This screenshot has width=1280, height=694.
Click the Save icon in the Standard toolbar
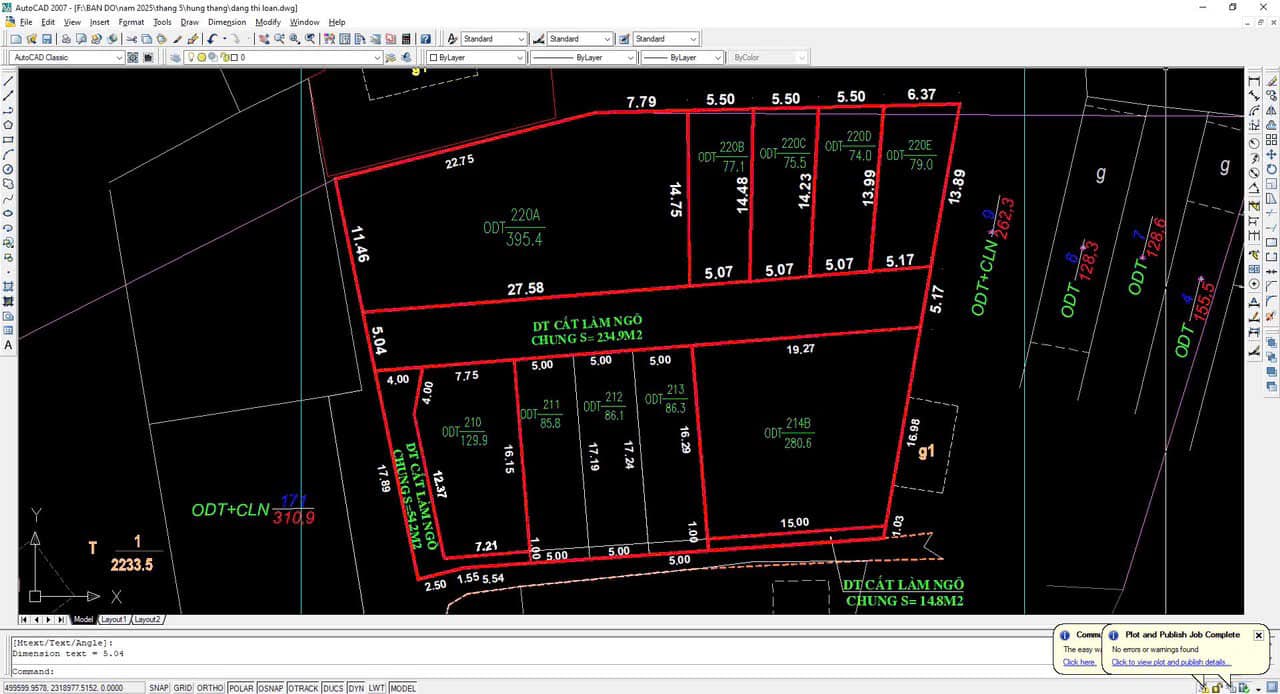coord(46,38)
